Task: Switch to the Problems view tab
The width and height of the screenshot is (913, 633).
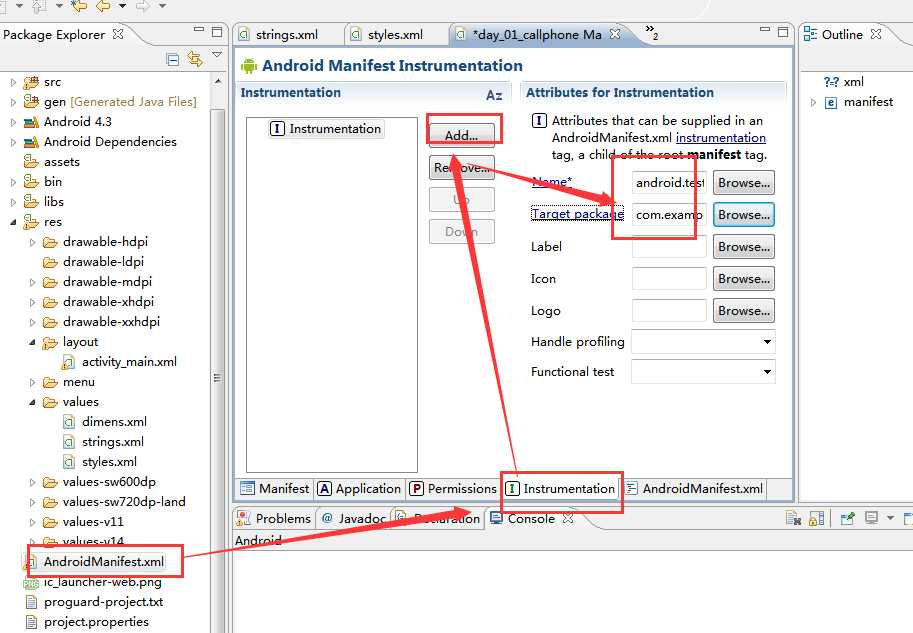Action: [x=274, y=518]
